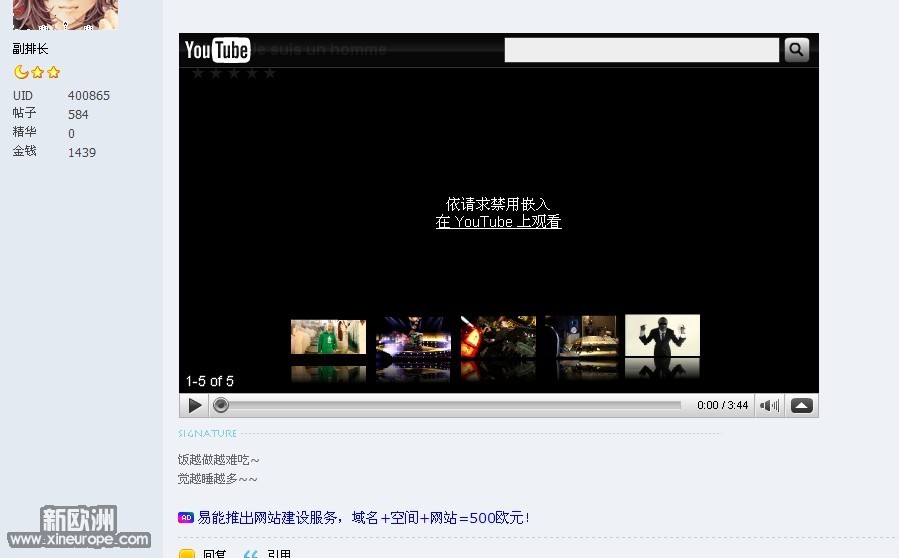
Task: Click the 精华 value 0
Action: pos(71,134)
